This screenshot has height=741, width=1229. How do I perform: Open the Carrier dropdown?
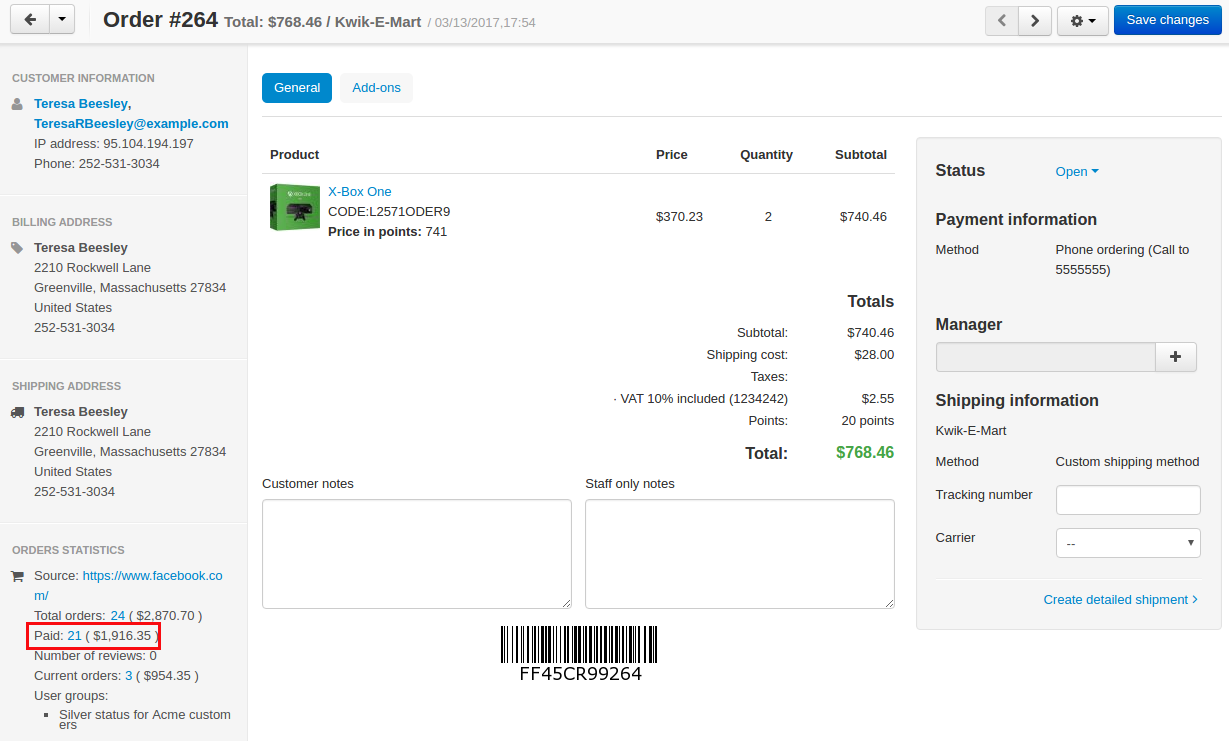click(1128, 543)
